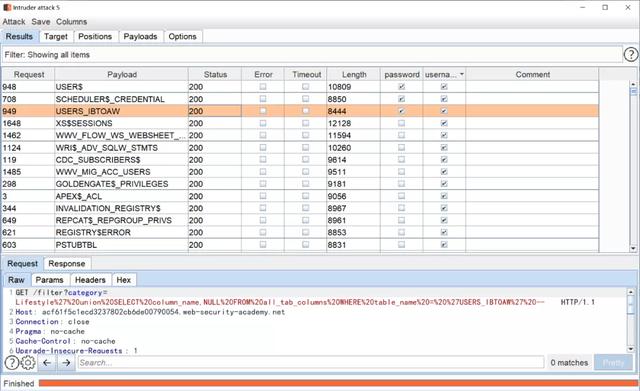Sort by the Error column header

263,74
